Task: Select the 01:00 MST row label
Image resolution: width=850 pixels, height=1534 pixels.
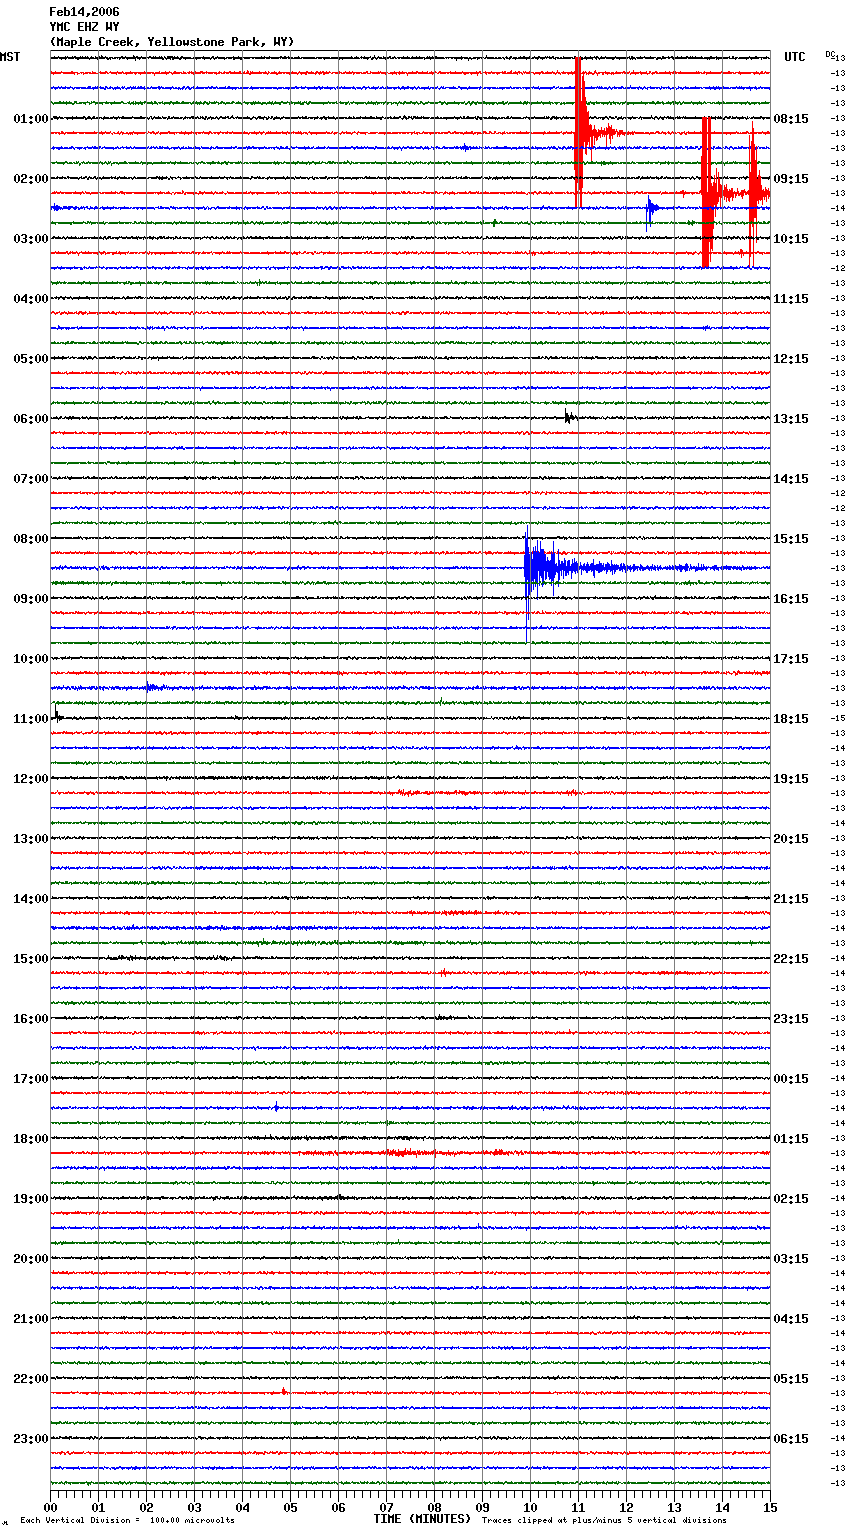Action: point(30,119)
